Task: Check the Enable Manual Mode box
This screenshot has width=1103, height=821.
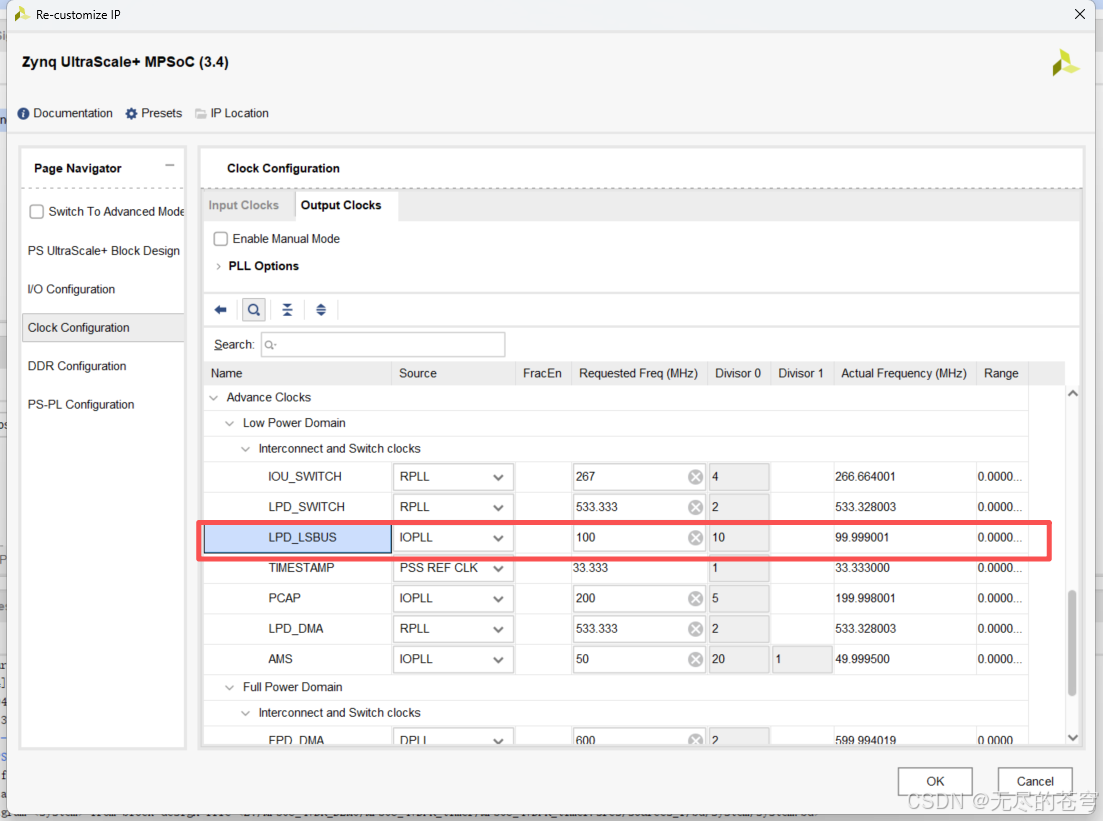Action: pos(221,239)
